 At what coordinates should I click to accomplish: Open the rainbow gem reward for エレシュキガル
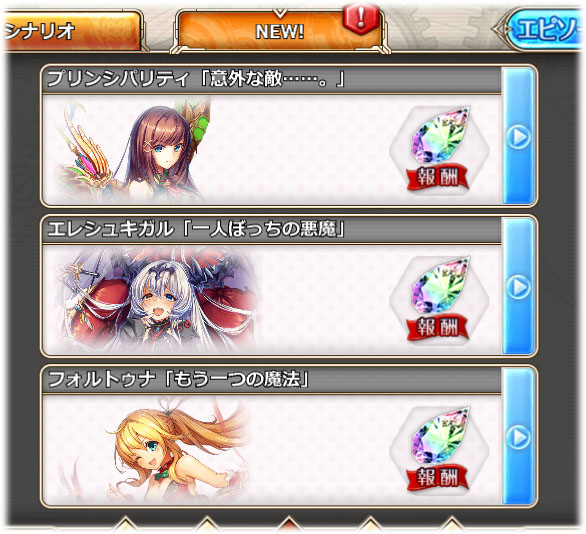click(x=440, y=285)
